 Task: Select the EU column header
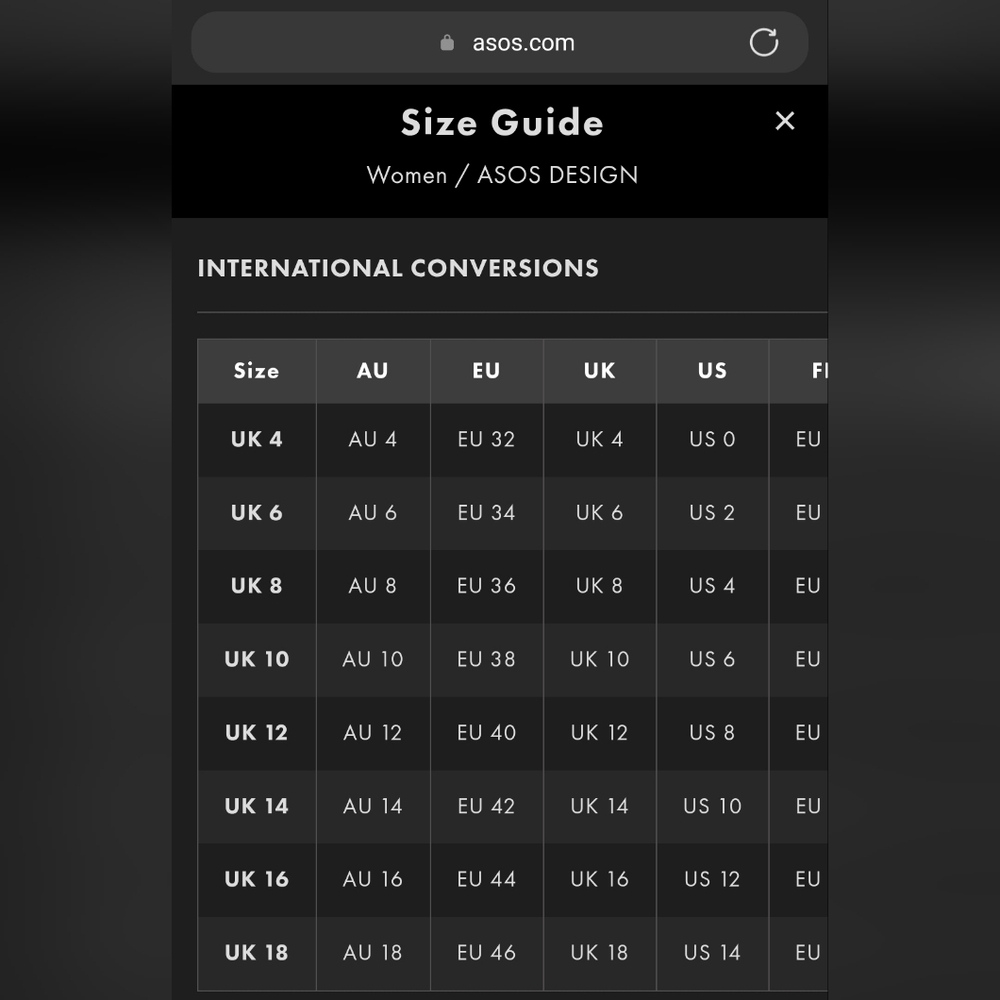click(x=487, y=371)
